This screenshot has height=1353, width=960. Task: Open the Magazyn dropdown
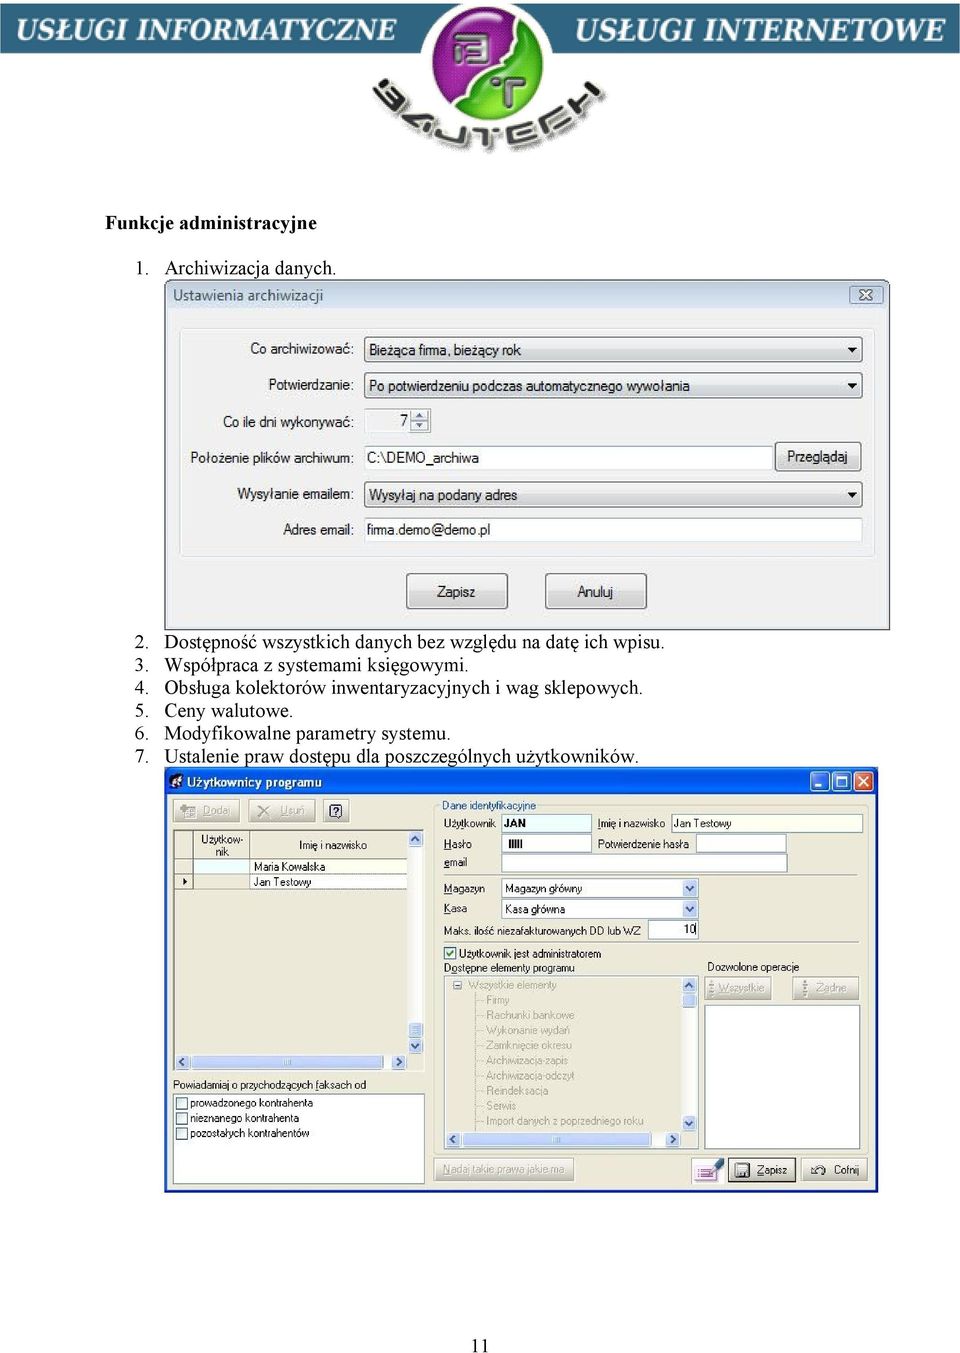689,888
